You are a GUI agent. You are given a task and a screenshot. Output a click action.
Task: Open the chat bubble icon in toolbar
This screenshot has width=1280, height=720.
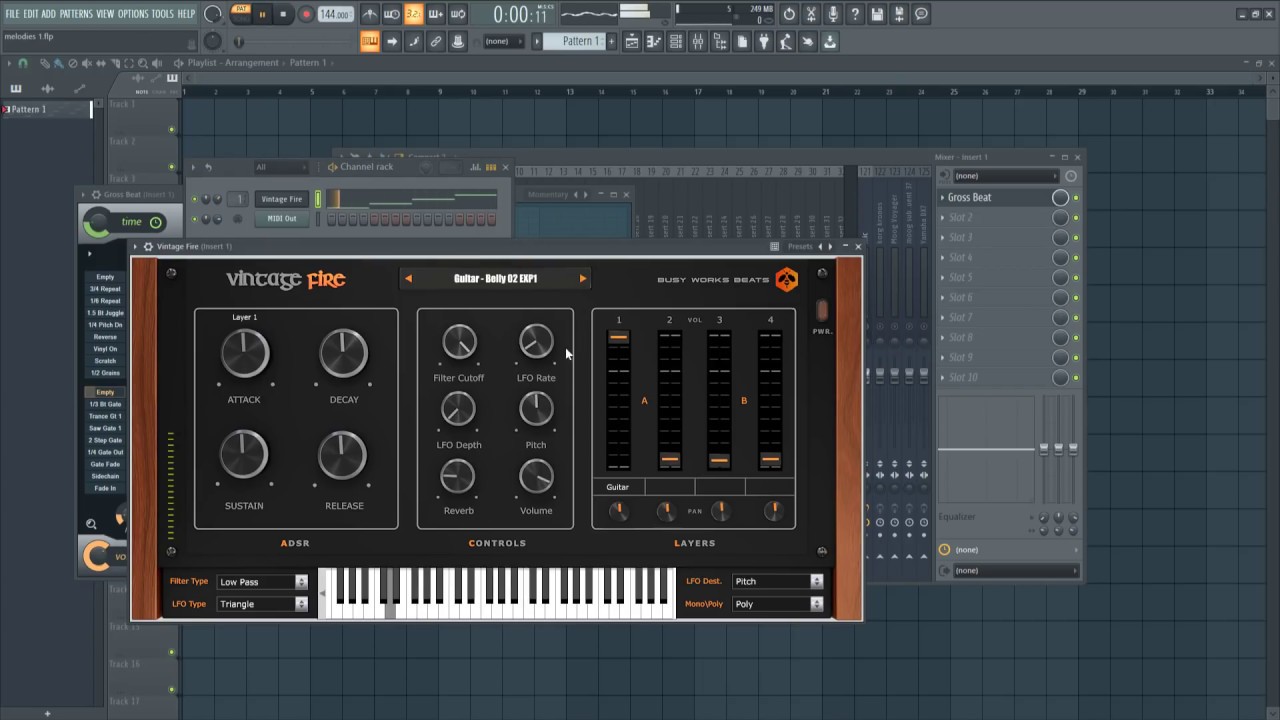(x=921, y=14)
